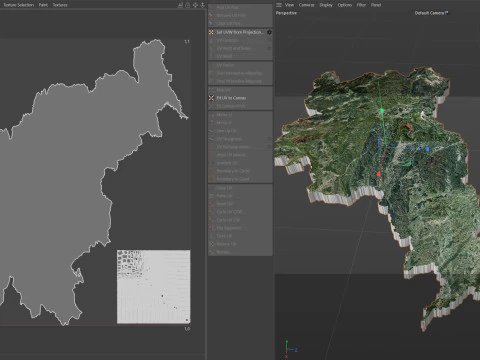Click the Copy UV entry
This screenshot has width=480, height=360.
click(x=240, y=188)
